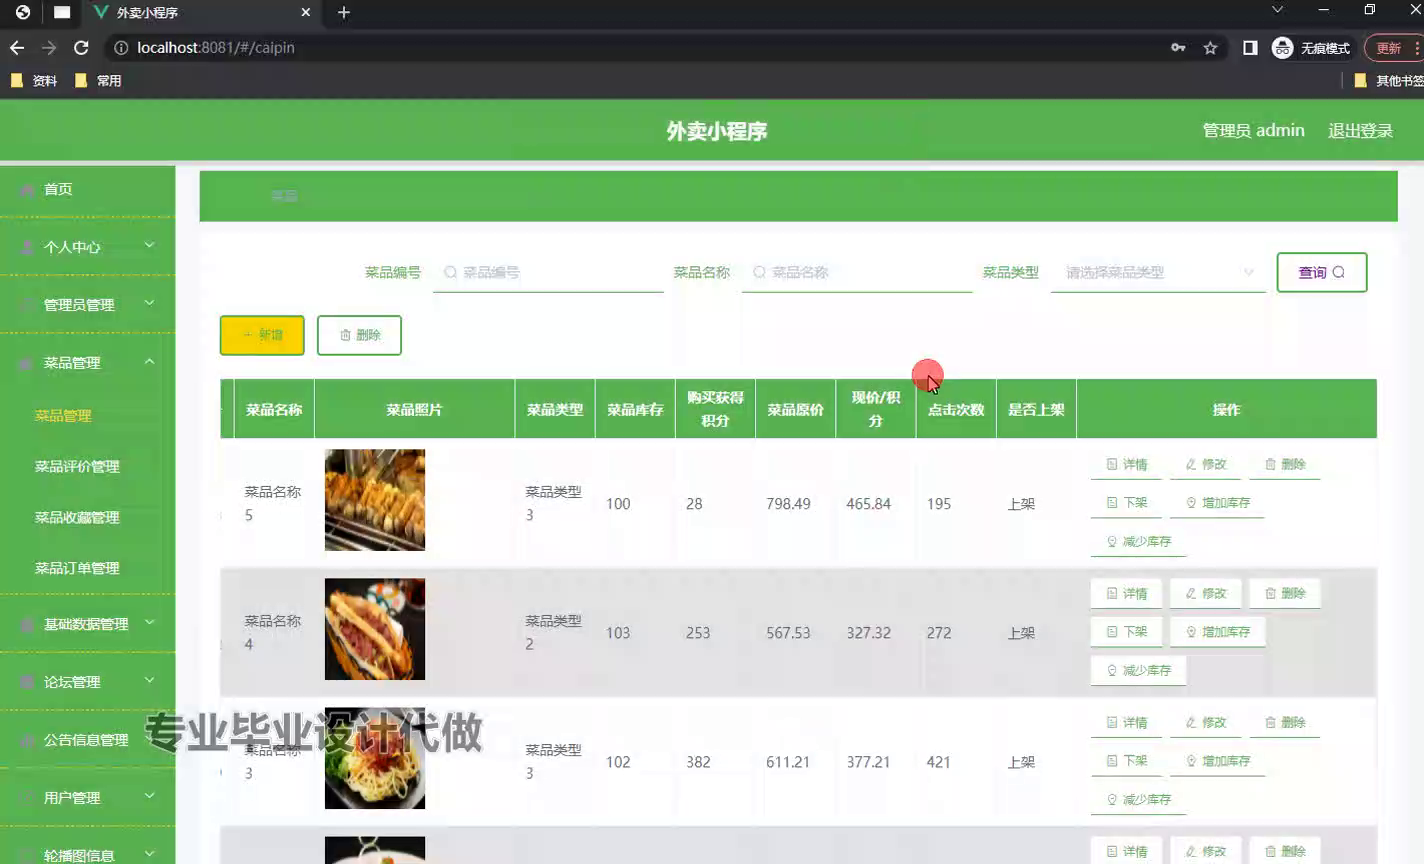The height and width of the screenshot is (864, 1424).
Task: Click the 管理员 admin label
Action: (x=1253, y=131)
